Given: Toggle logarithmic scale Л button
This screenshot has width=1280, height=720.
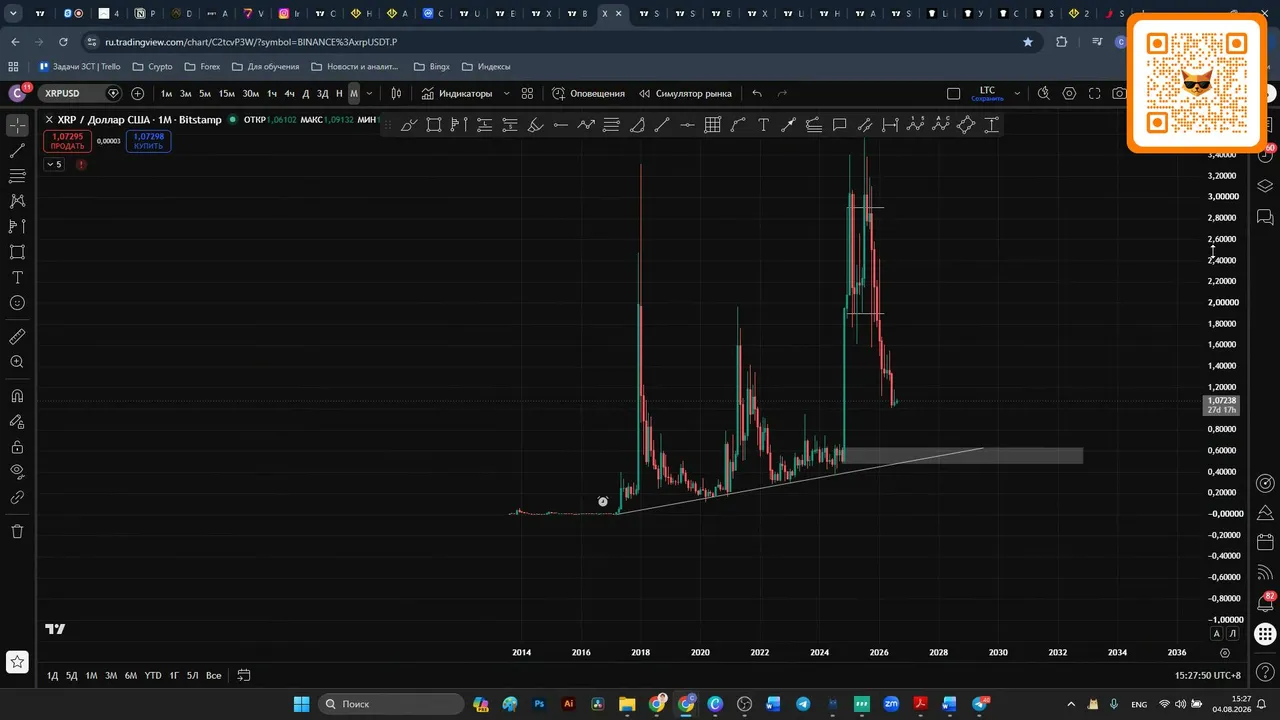Looking at the screenshot, I should coord(1232,633).
